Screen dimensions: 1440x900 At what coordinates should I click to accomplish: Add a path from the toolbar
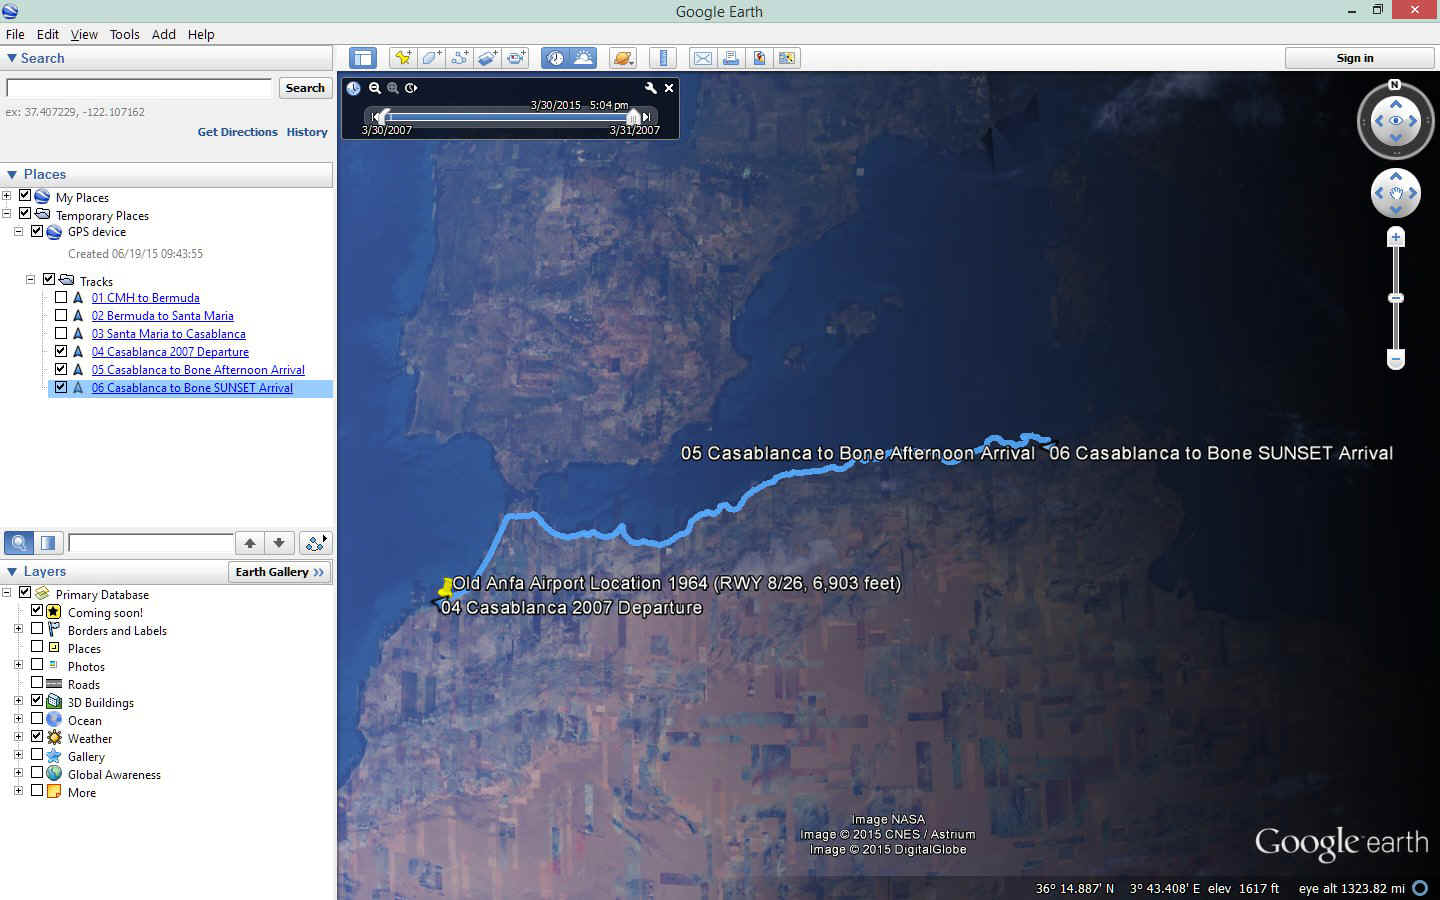click(459, 58)
